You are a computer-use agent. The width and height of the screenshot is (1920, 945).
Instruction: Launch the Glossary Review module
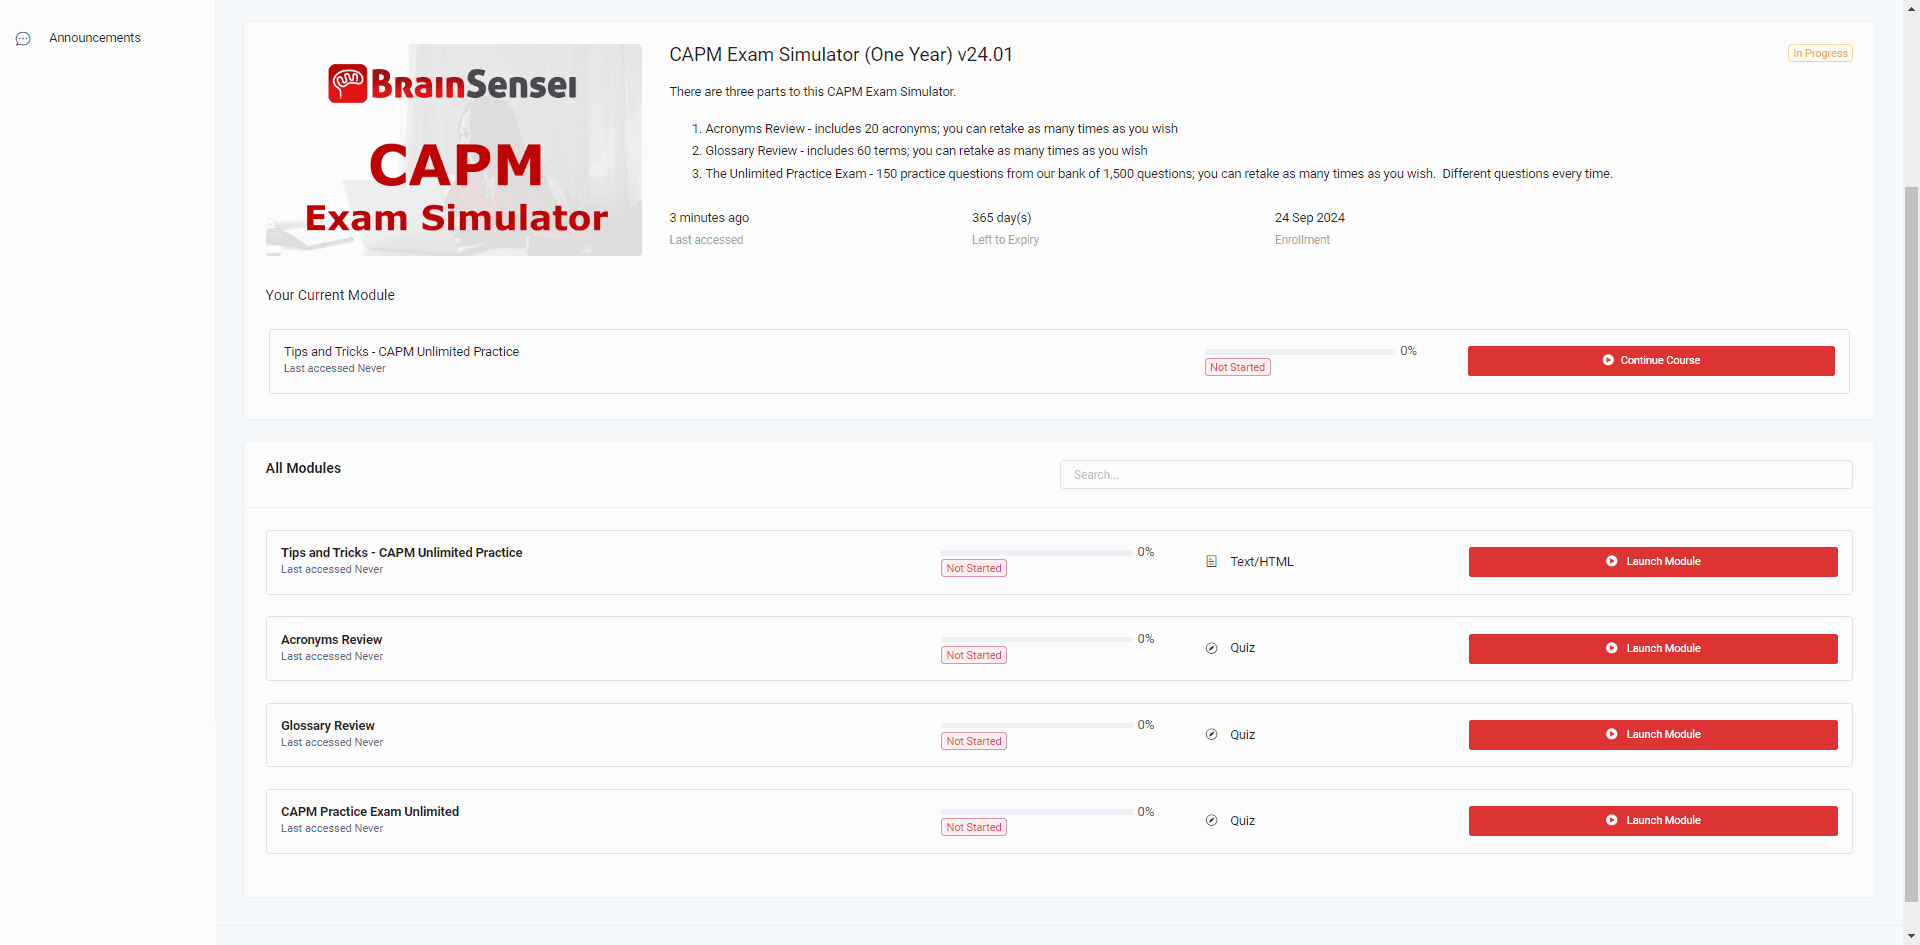pos(1653,735)
